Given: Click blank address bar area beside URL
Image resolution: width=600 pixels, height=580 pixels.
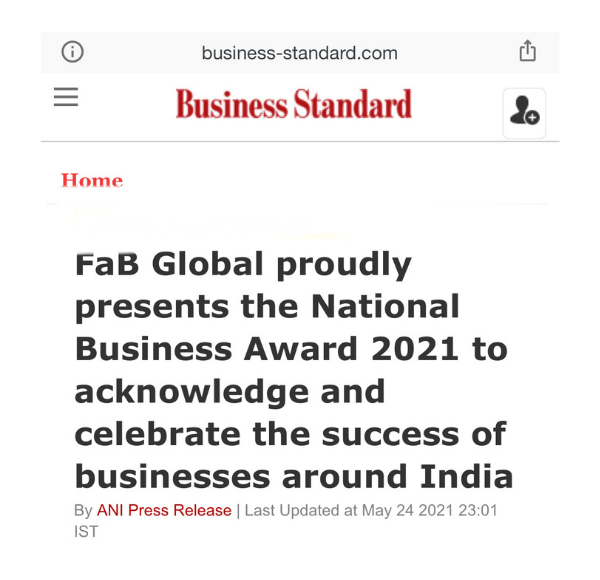Looking at the screenshot, I should pyautogui.click(x=455, y=53).
